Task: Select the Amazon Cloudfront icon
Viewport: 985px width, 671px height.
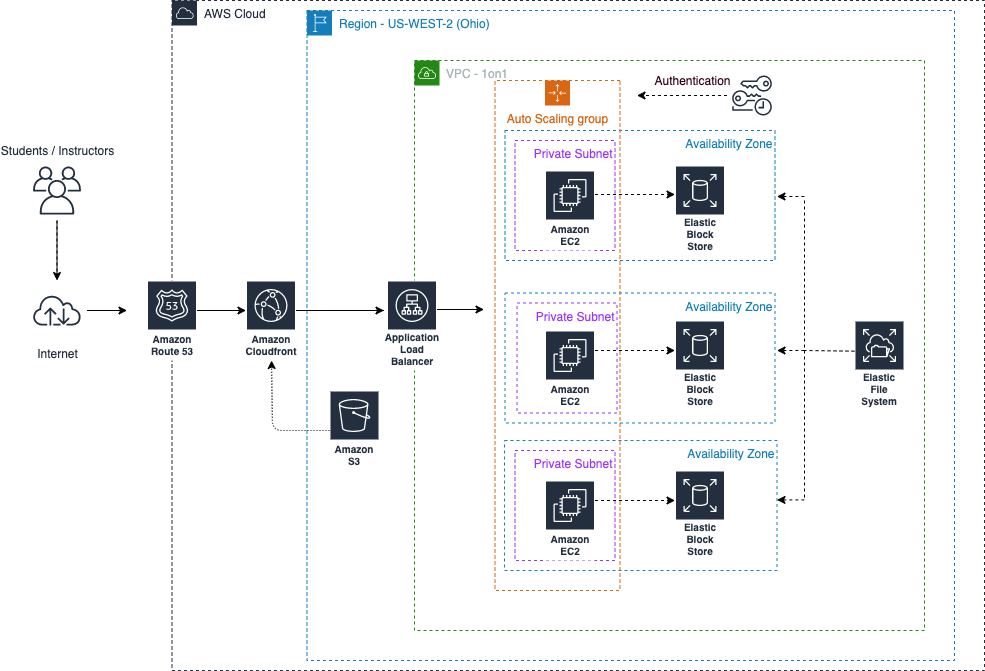Action: [x=271, y=305]
